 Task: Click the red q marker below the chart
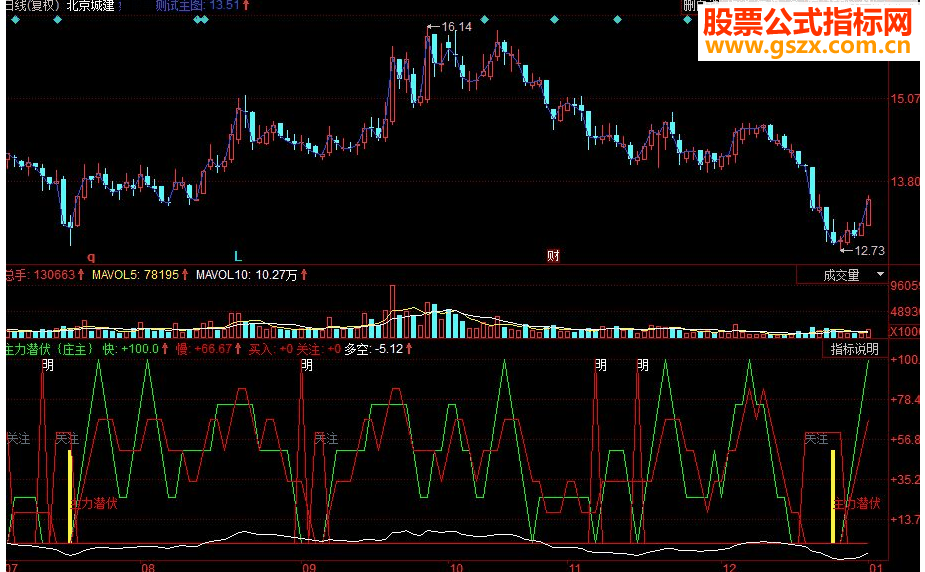click(x=91, y=257)
